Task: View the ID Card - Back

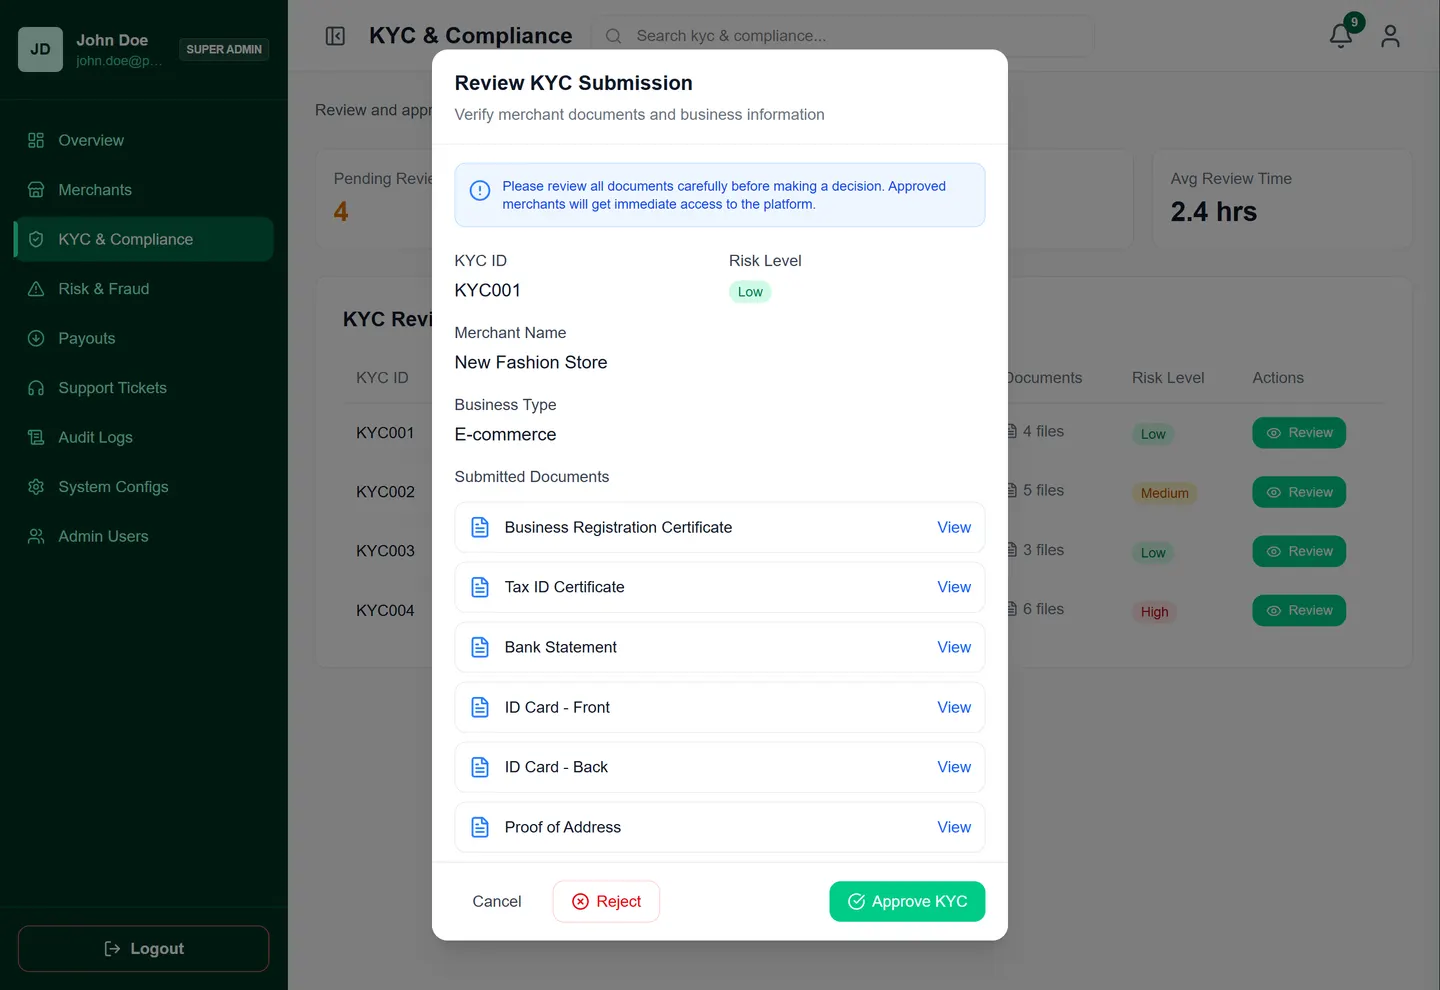Action: coord(954,767)
